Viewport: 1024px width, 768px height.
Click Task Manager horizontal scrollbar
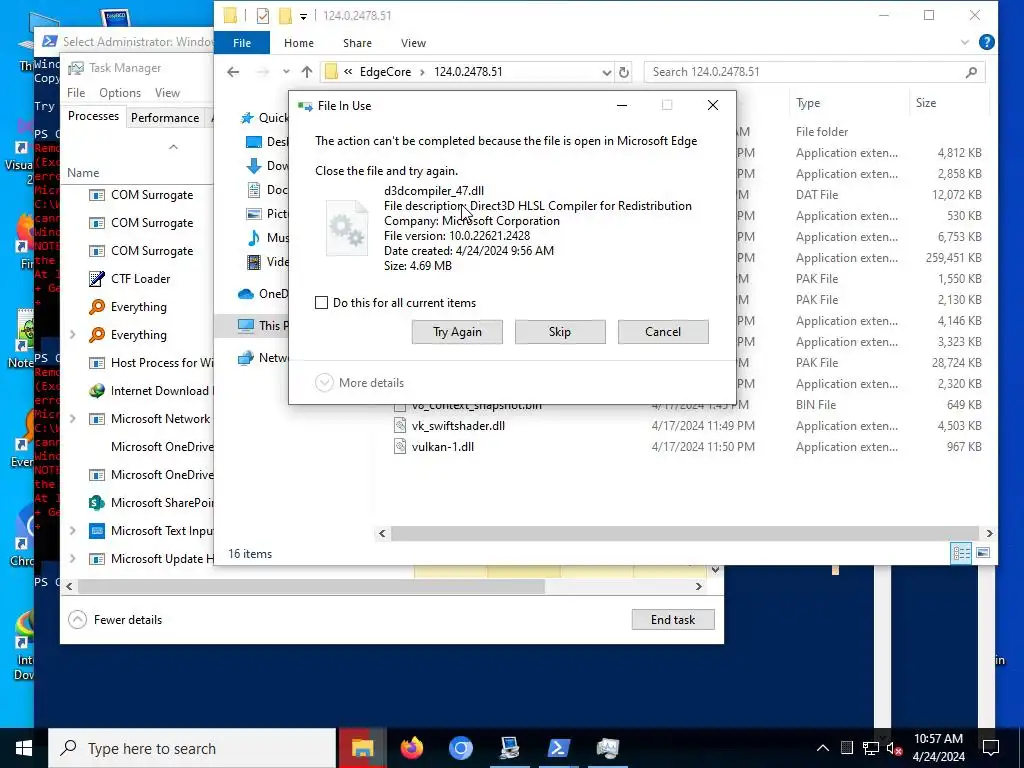[x=311, y=586]
